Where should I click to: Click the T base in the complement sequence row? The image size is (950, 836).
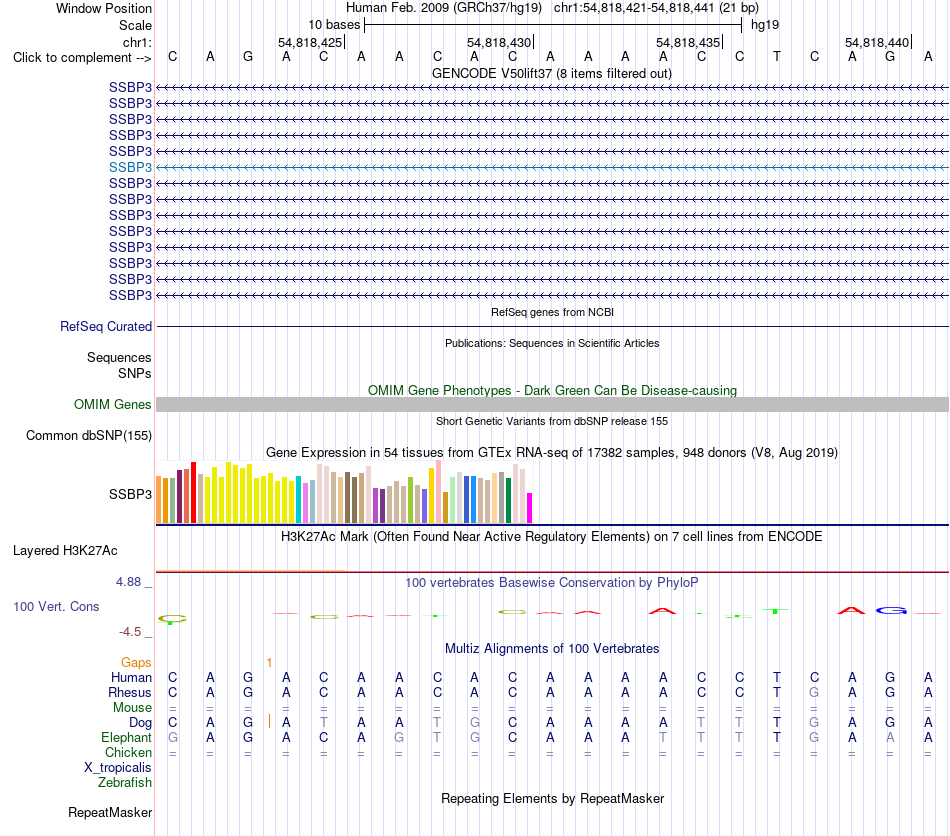point(777,57)
